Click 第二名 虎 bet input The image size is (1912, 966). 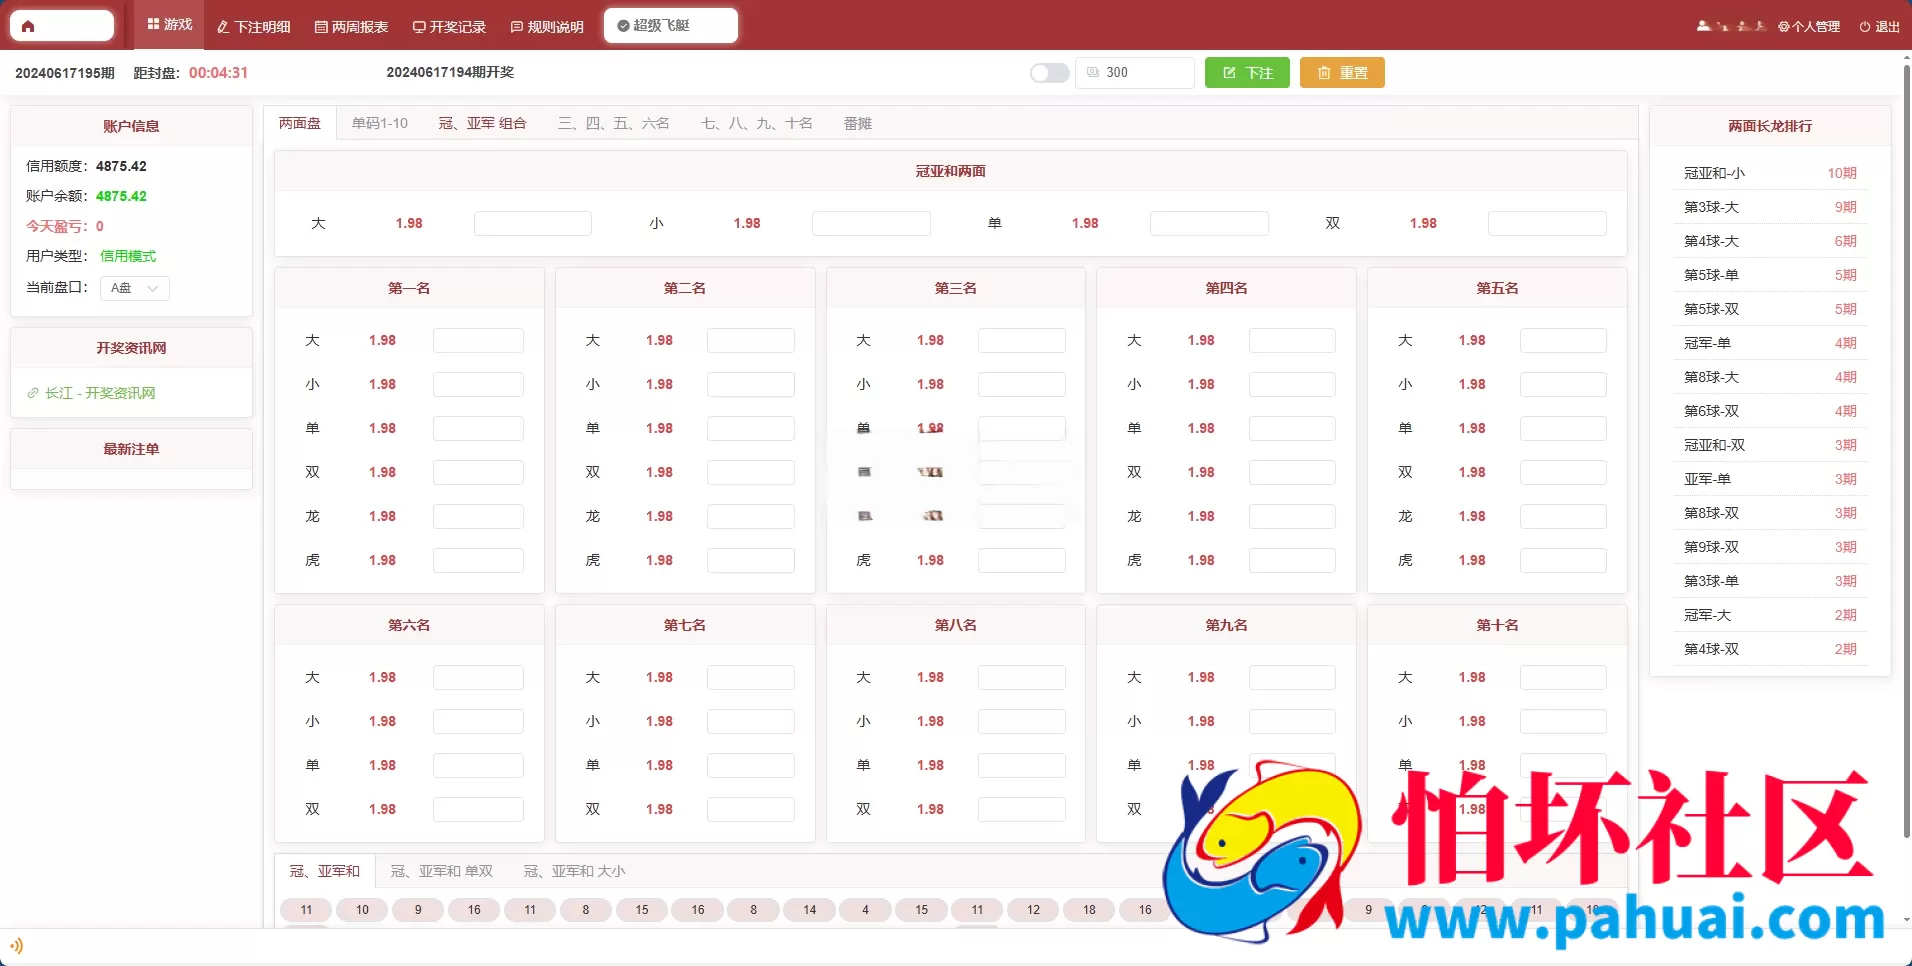750,560
